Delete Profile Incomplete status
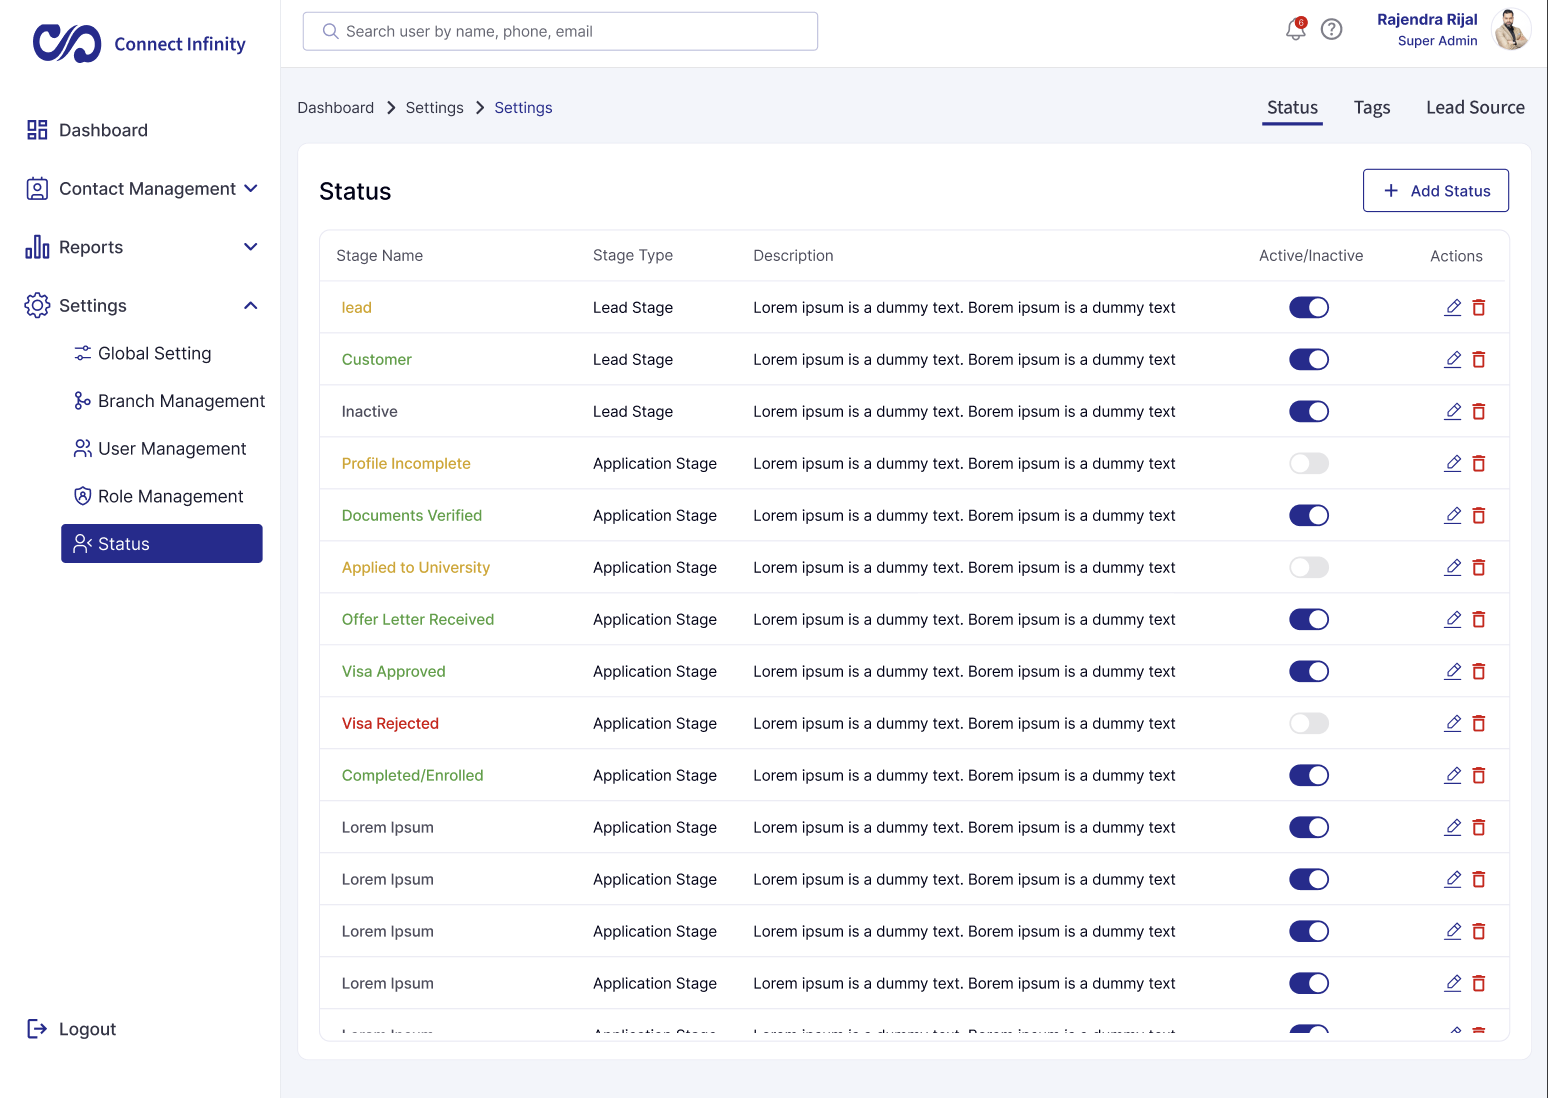The image size is (1548, 1098). click(x=1479, y=463)
